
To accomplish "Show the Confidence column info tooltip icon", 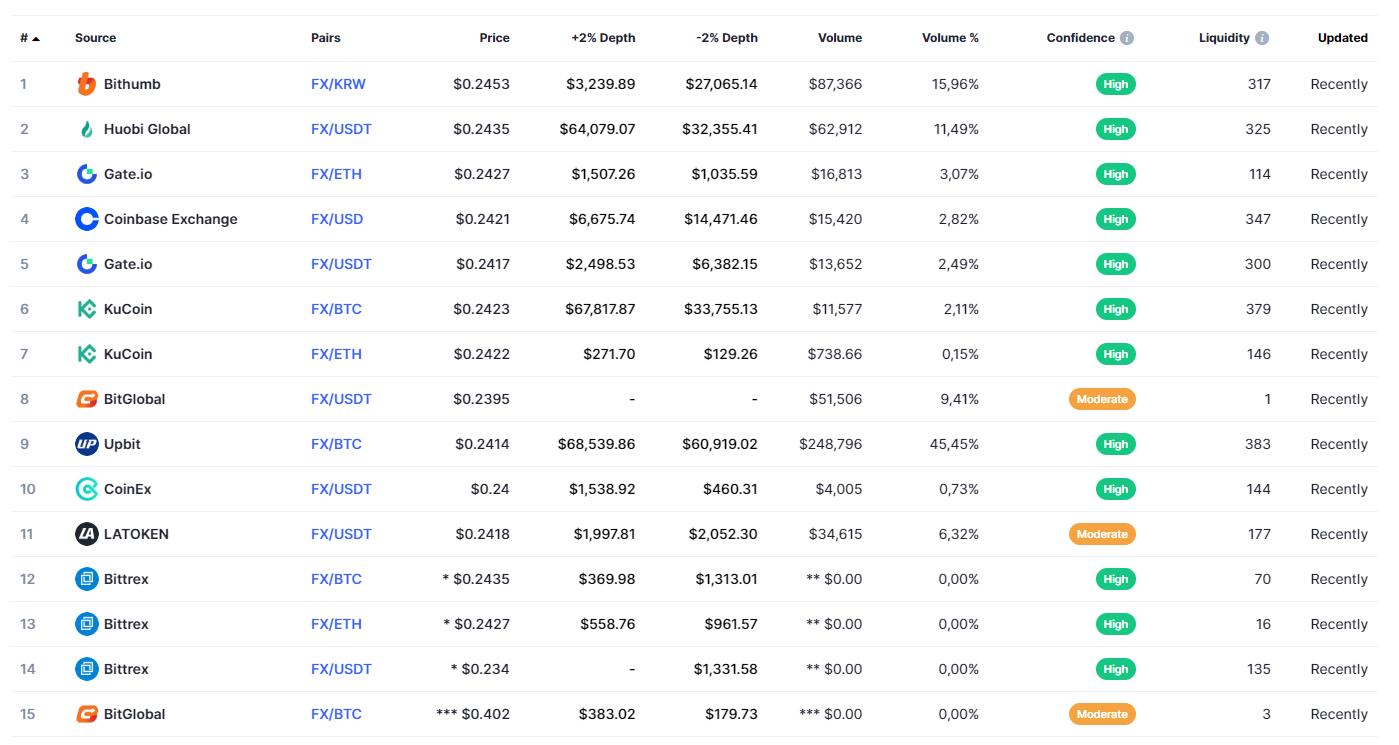I will click(x=1127, y=38).
